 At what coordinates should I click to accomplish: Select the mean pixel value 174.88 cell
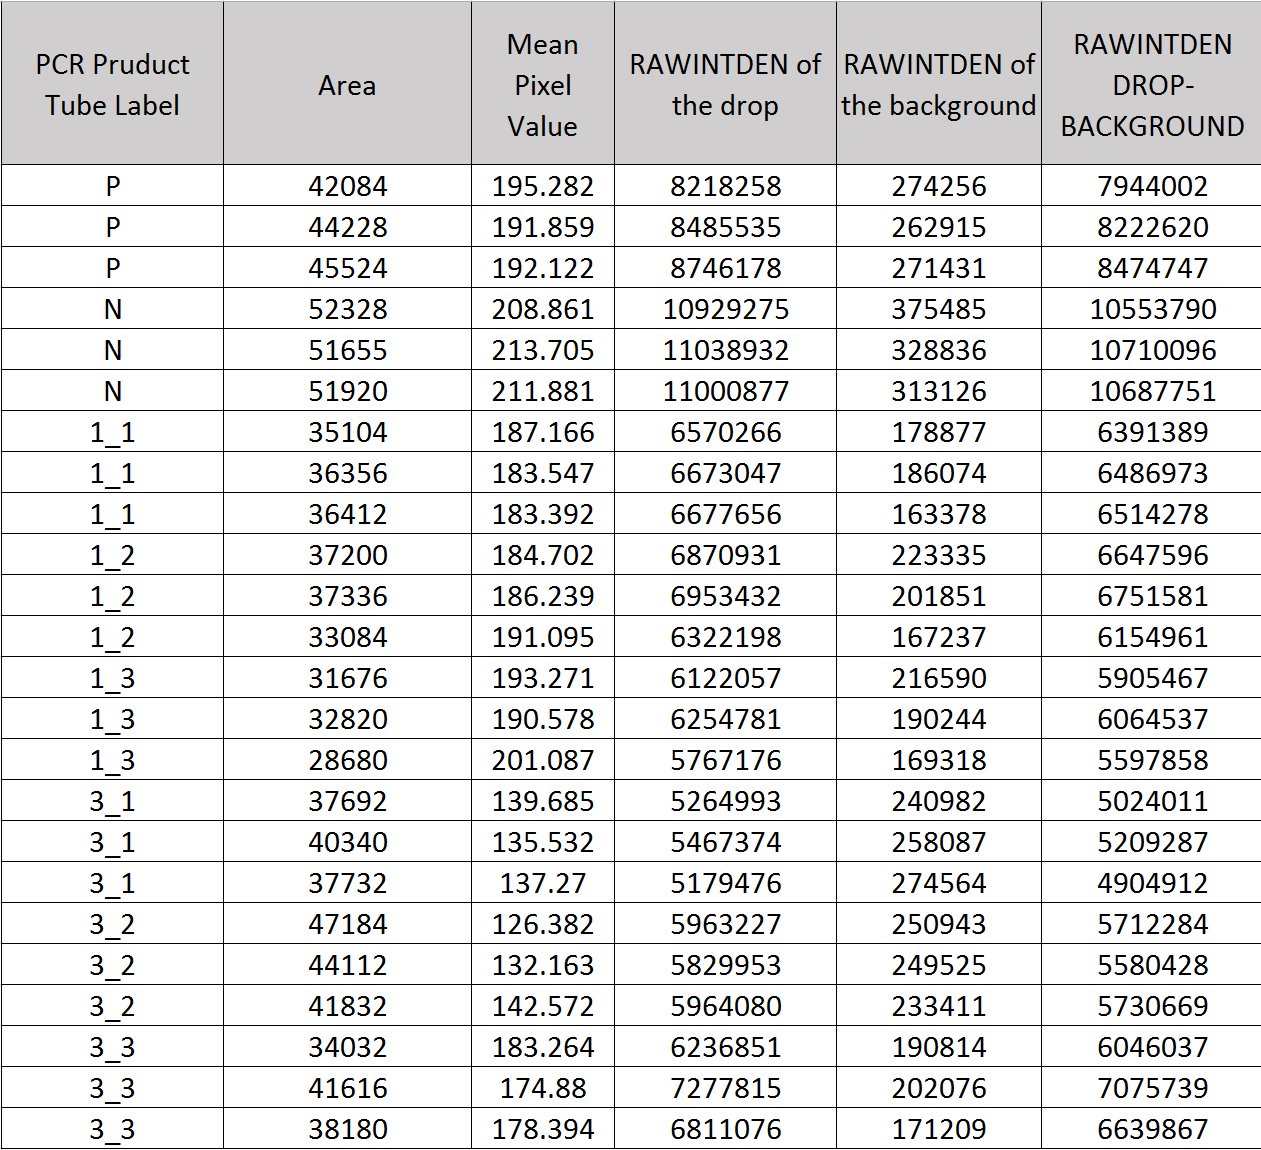pos(542,1088)
